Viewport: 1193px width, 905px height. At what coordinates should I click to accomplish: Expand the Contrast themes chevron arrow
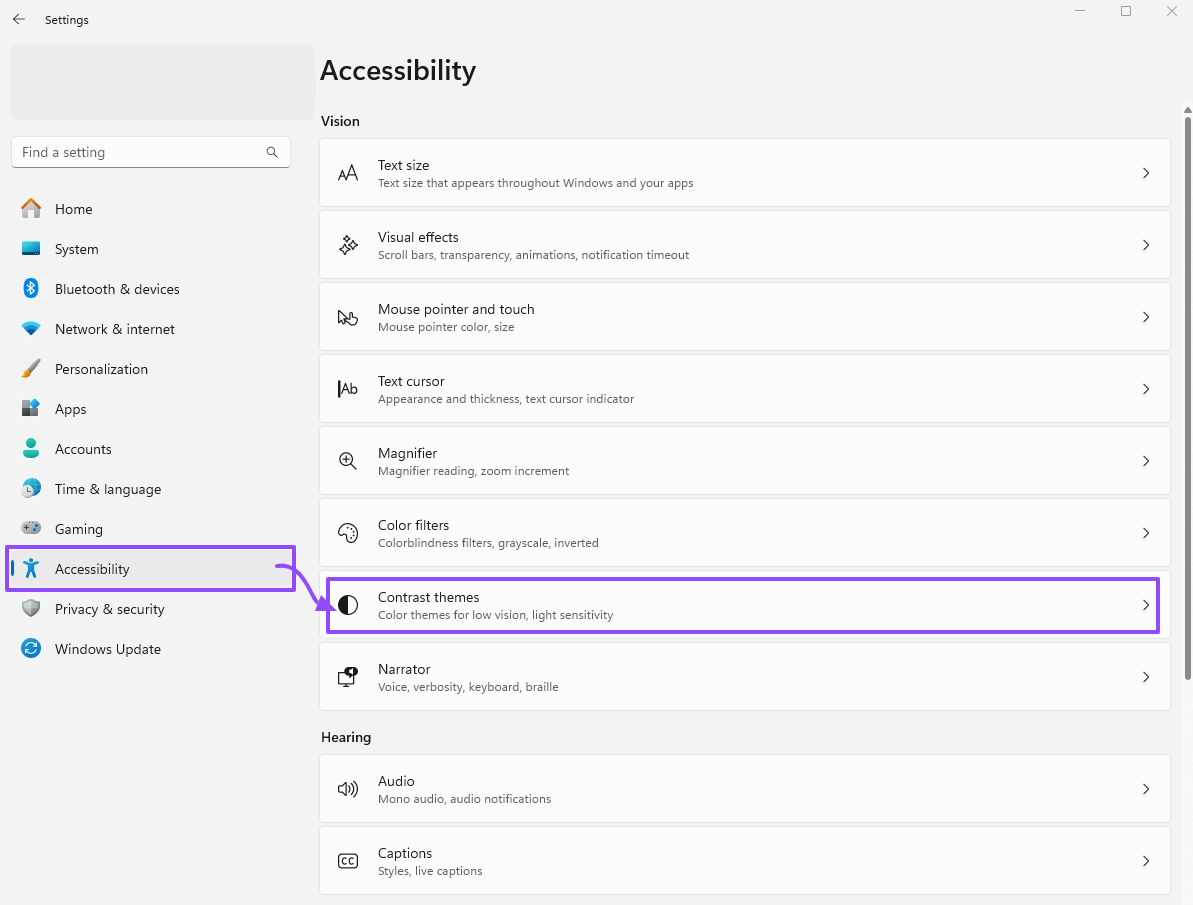(1146, 605)
